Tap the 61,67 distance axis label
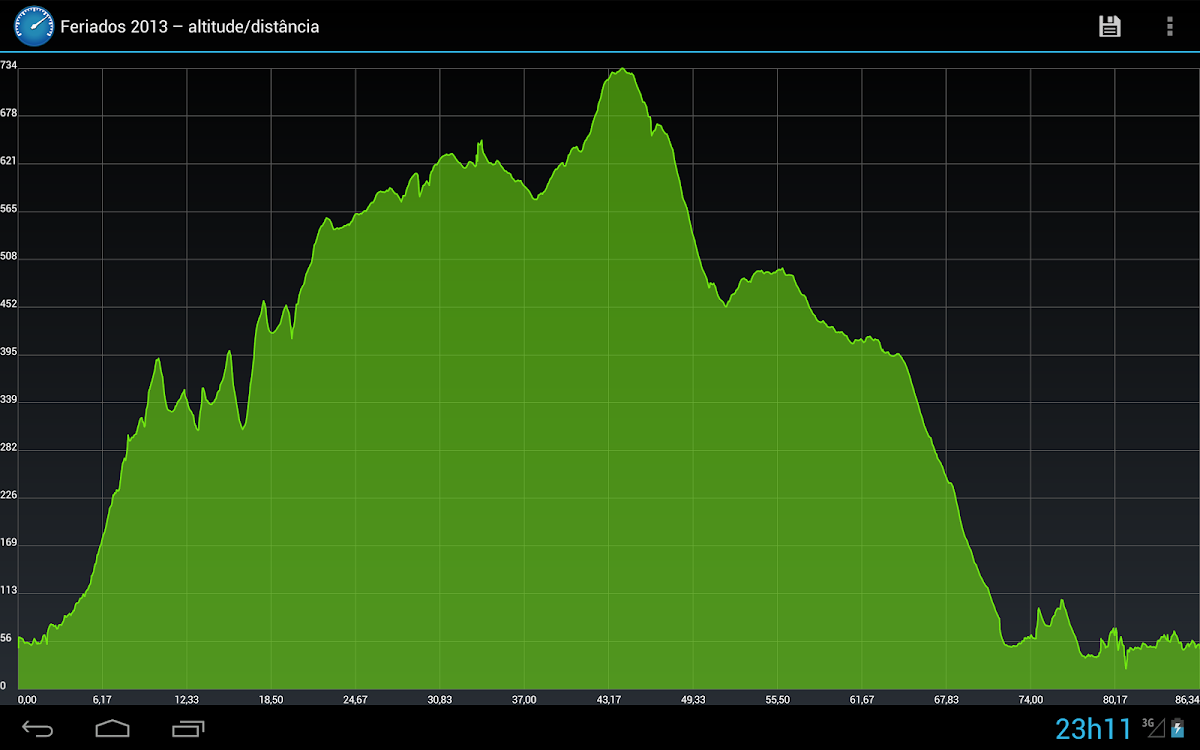 [x=862, y=699]
